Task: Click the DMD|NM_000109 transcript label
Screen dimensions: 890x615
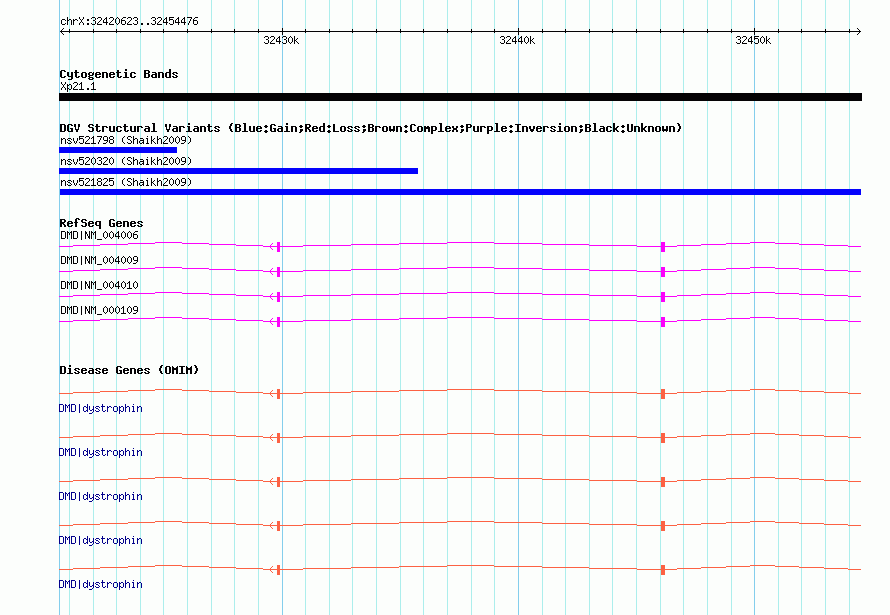Action: coord(99,310)
